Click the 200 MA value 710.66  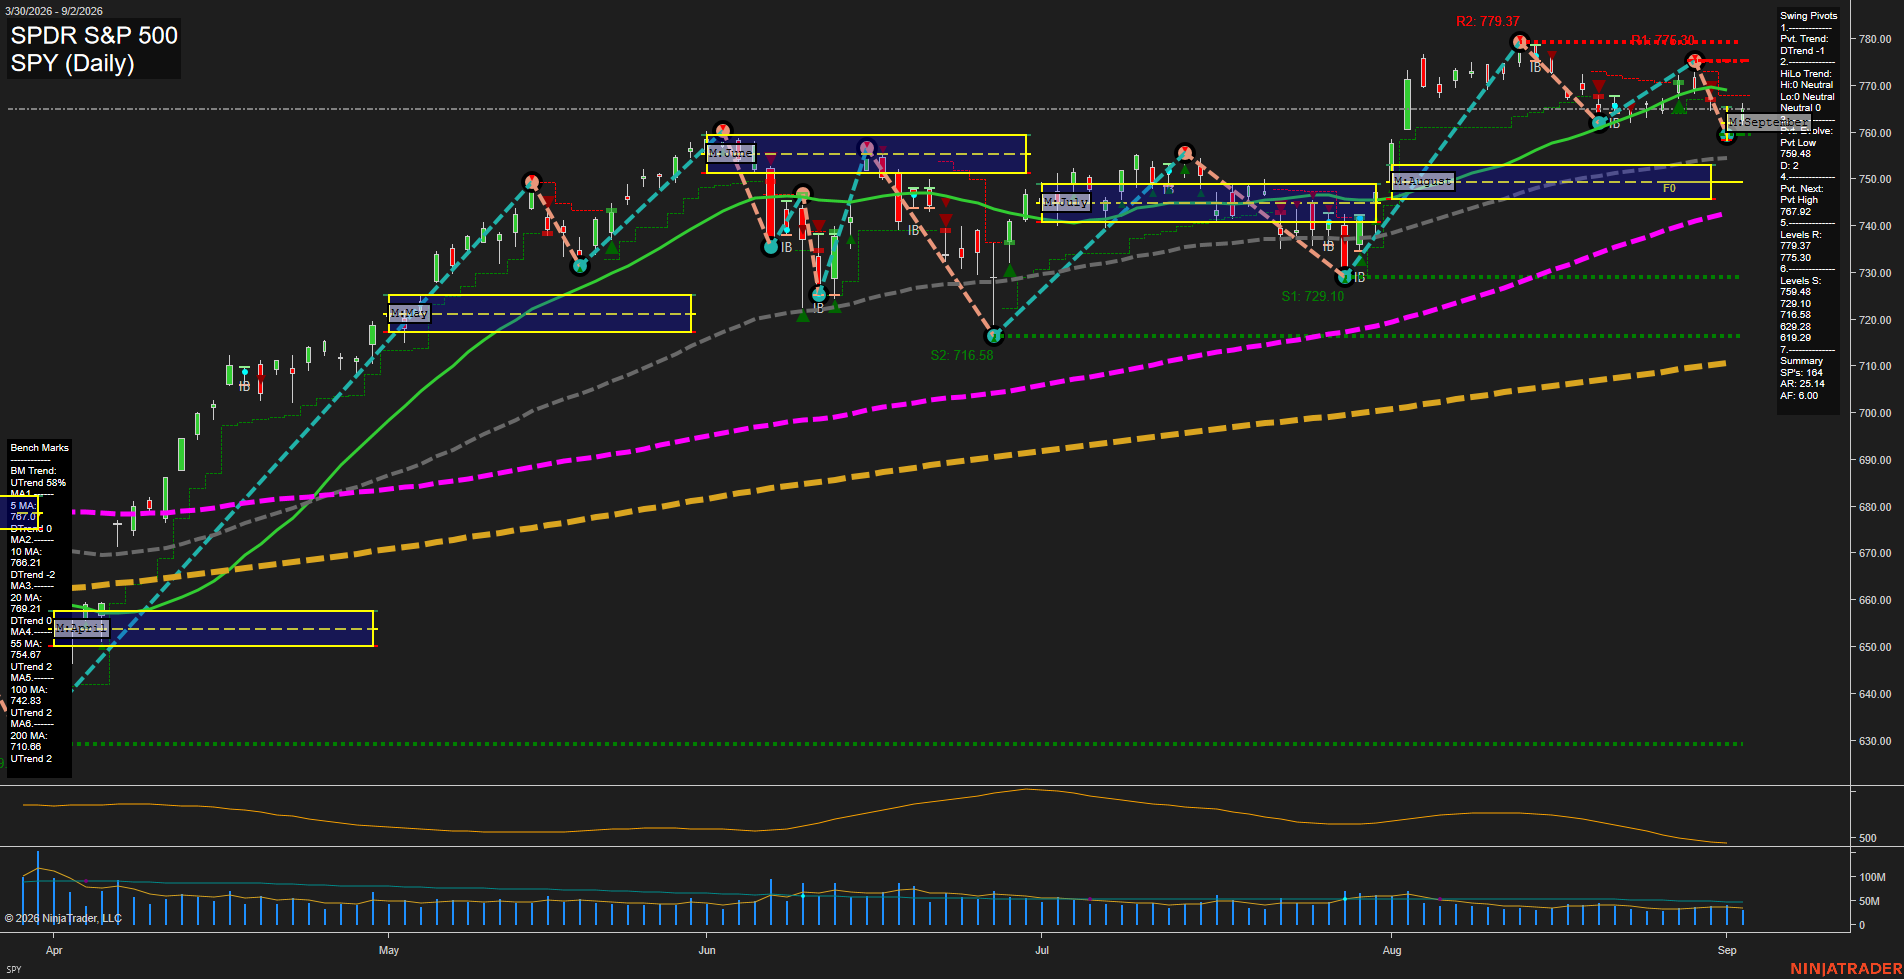(x=26, y=747)
